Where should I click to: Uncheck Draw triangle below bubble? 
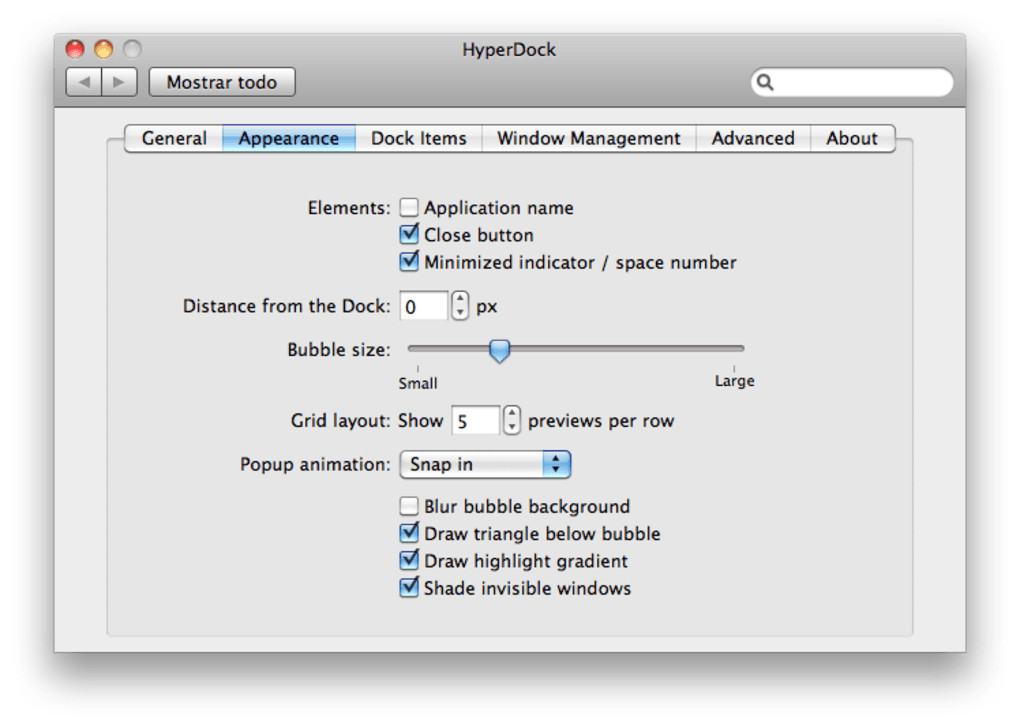pos(409,533)
